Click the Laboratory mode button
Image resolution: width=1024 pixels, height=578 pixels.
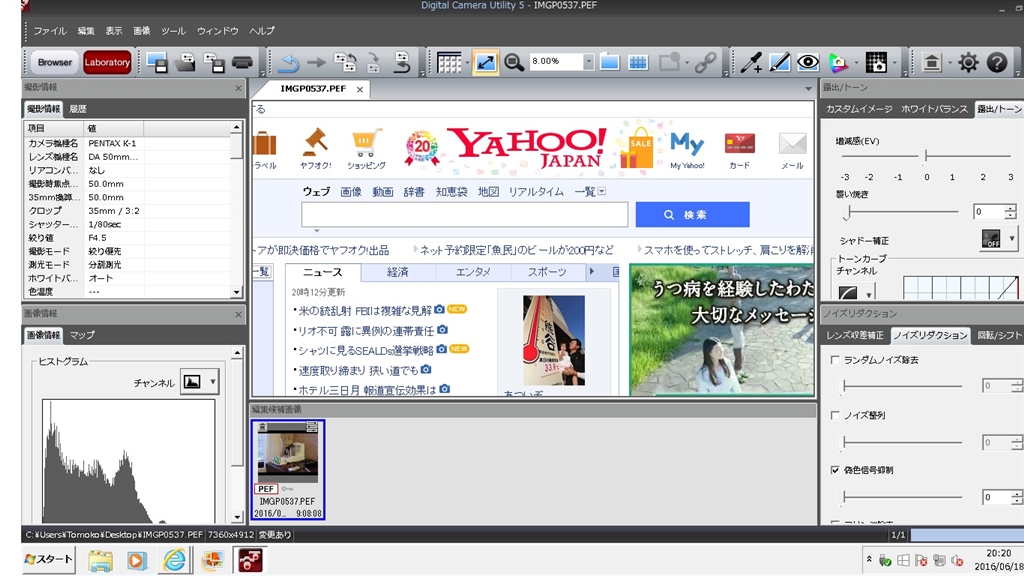107,62
